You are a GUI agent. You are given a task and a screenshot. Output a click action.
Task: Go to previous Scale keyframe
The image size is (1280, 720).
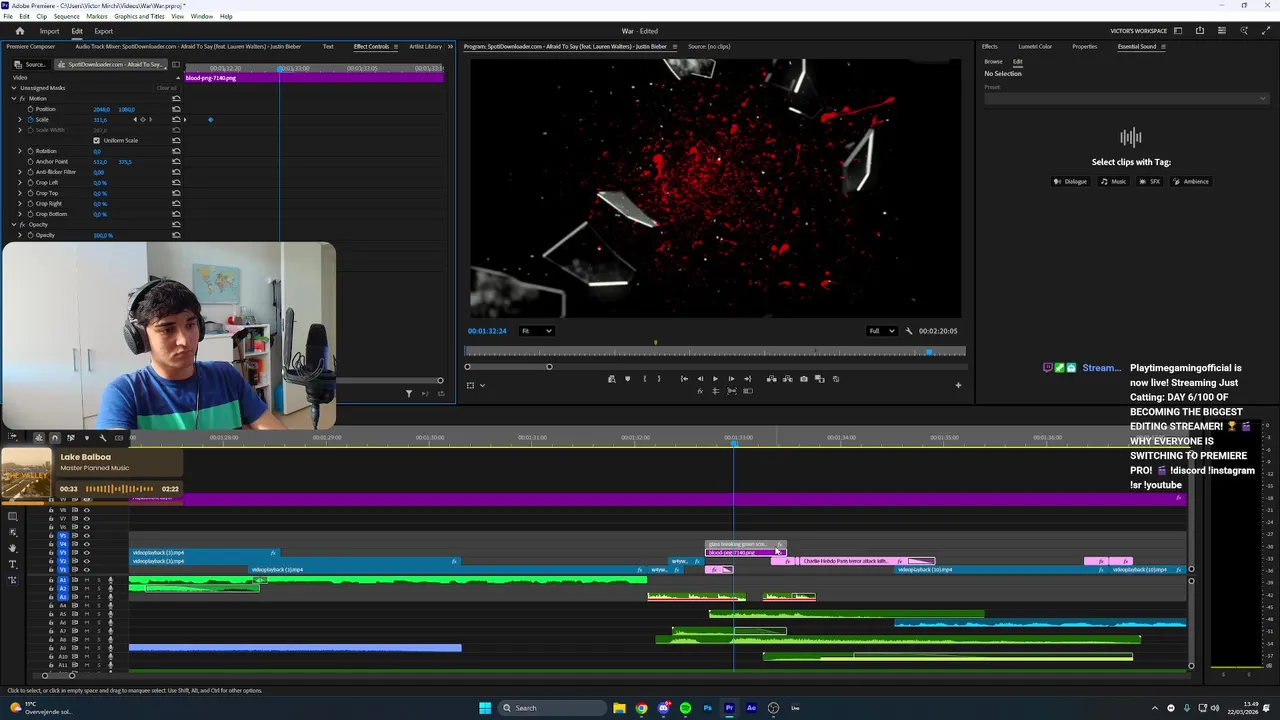(135, 119)
